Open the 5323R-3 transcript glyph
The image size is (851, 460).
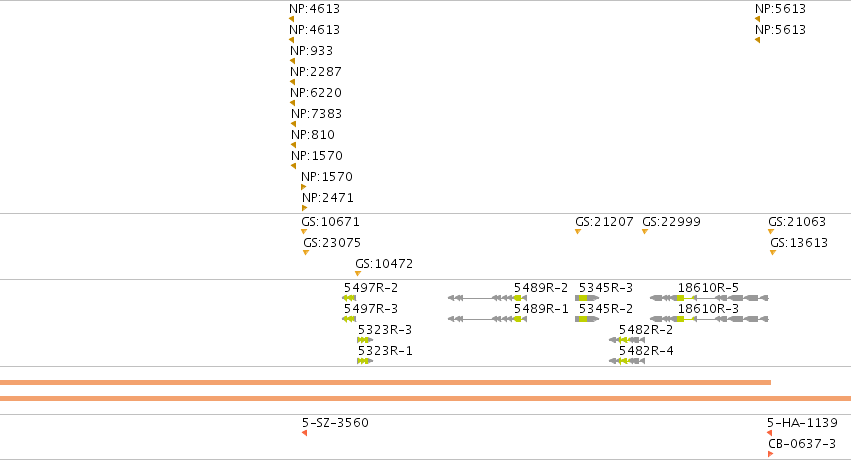click(365, 340)
